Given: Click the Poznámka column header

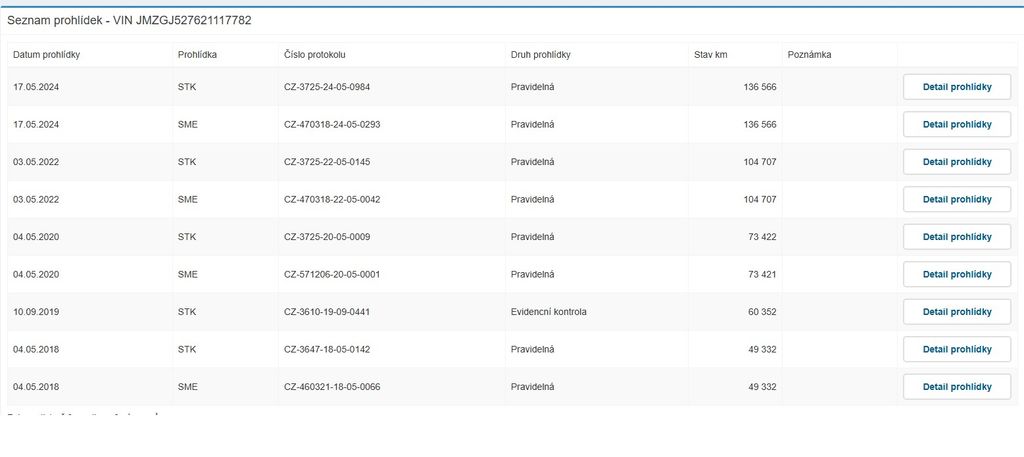Looking at the screenshot, I should tap(809, 54).
